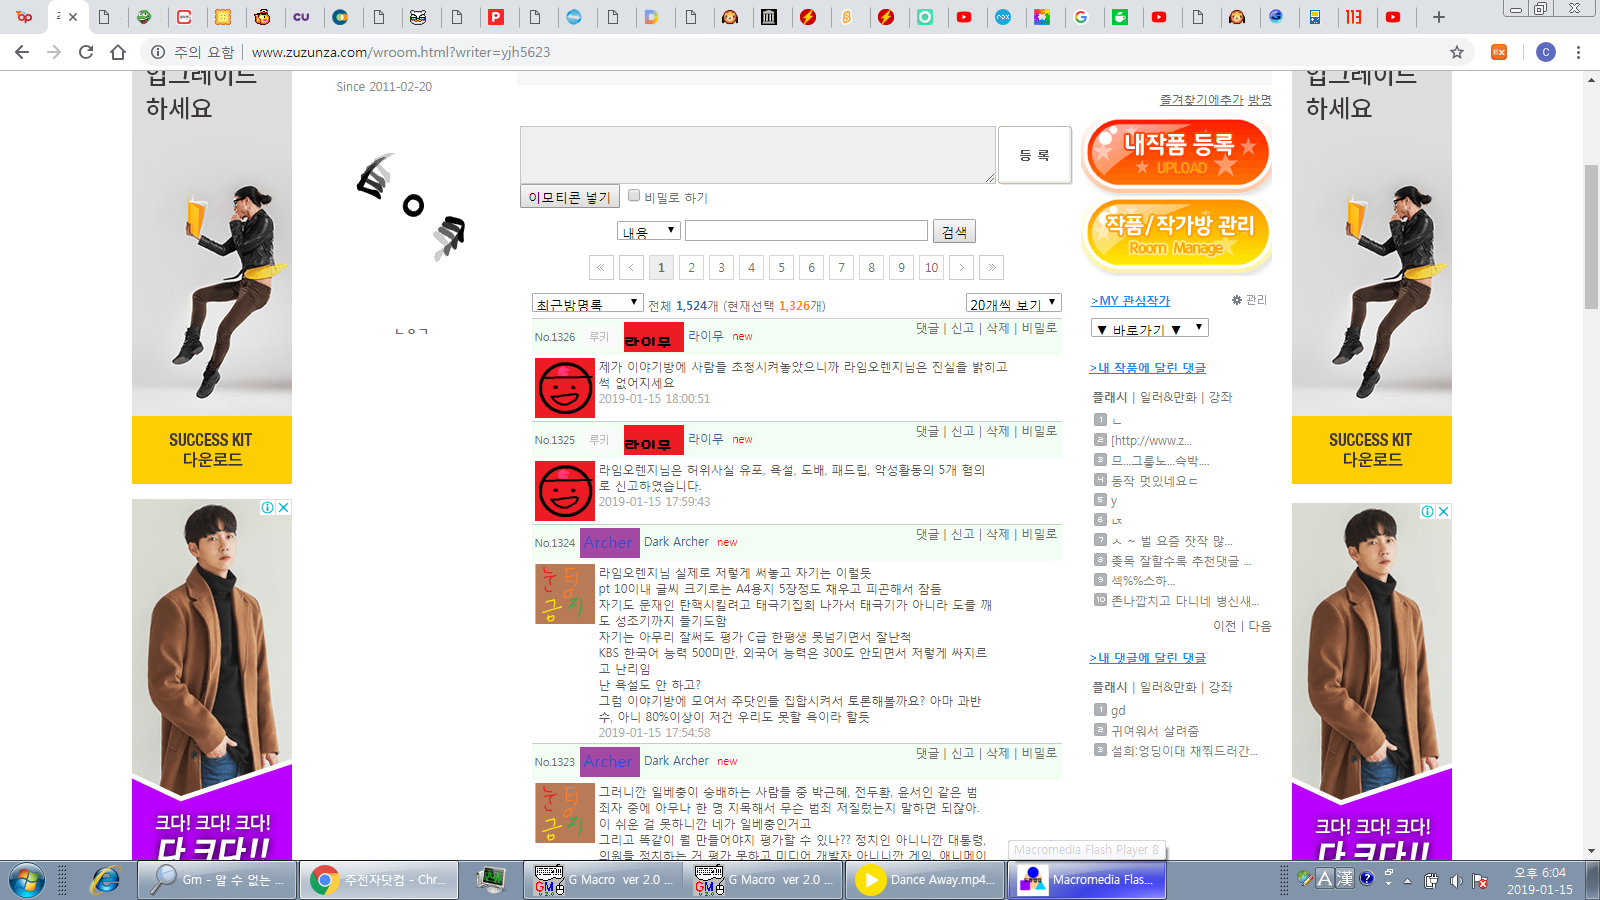Click the 즐겨찾기에추가 link
The image size is (1600, 900).
tap(1201, 100)
